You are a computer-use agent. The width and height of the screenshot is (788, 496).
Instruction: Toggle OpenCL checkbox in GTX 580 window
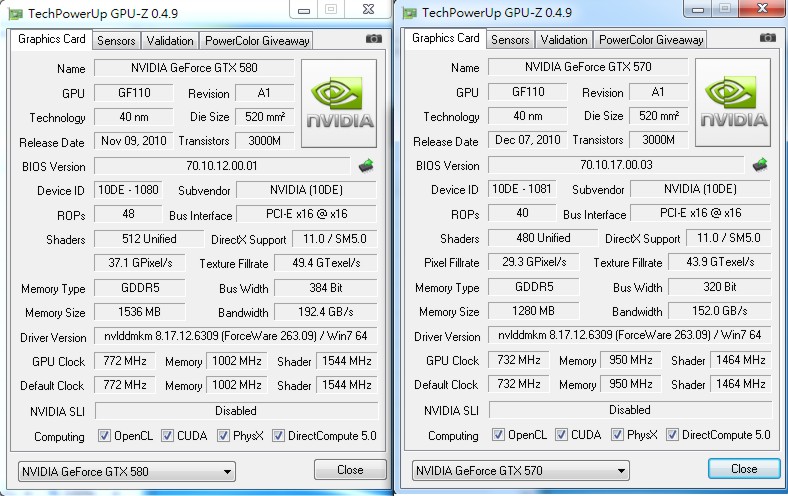click(x=104, y=436)
